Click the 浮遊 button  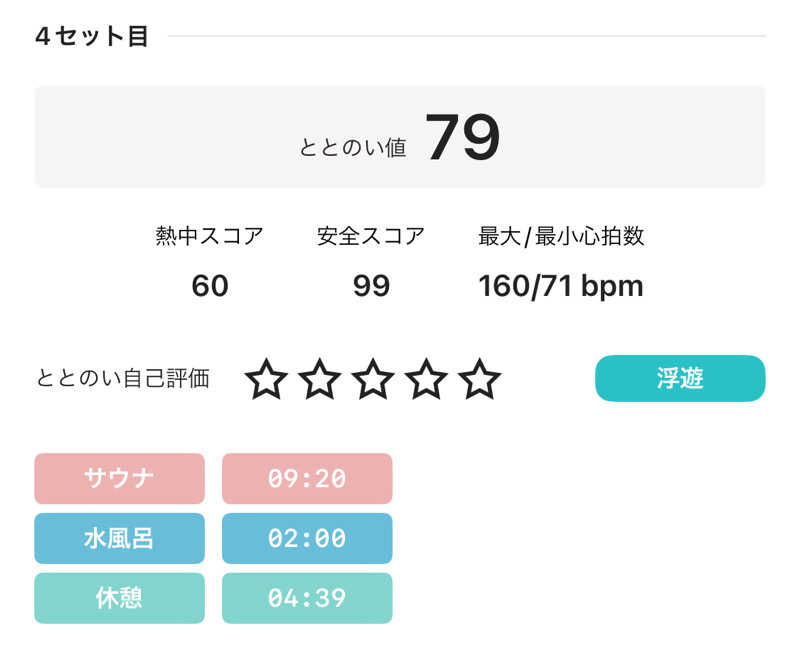(680, 378)
